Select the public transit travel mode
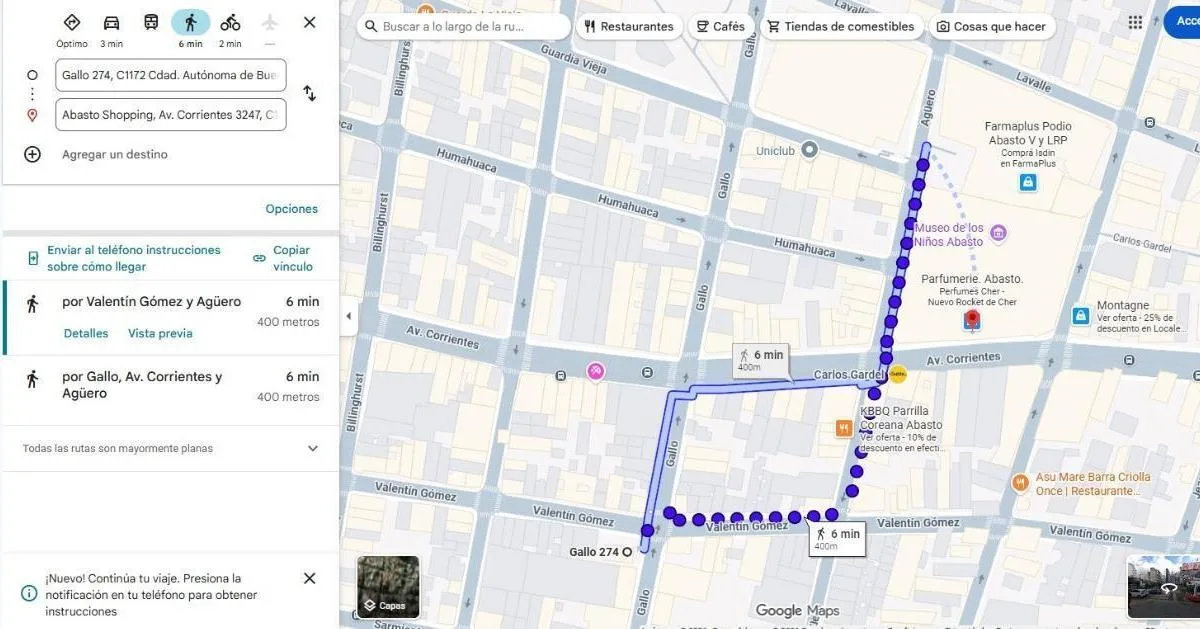 pos(150,23)
